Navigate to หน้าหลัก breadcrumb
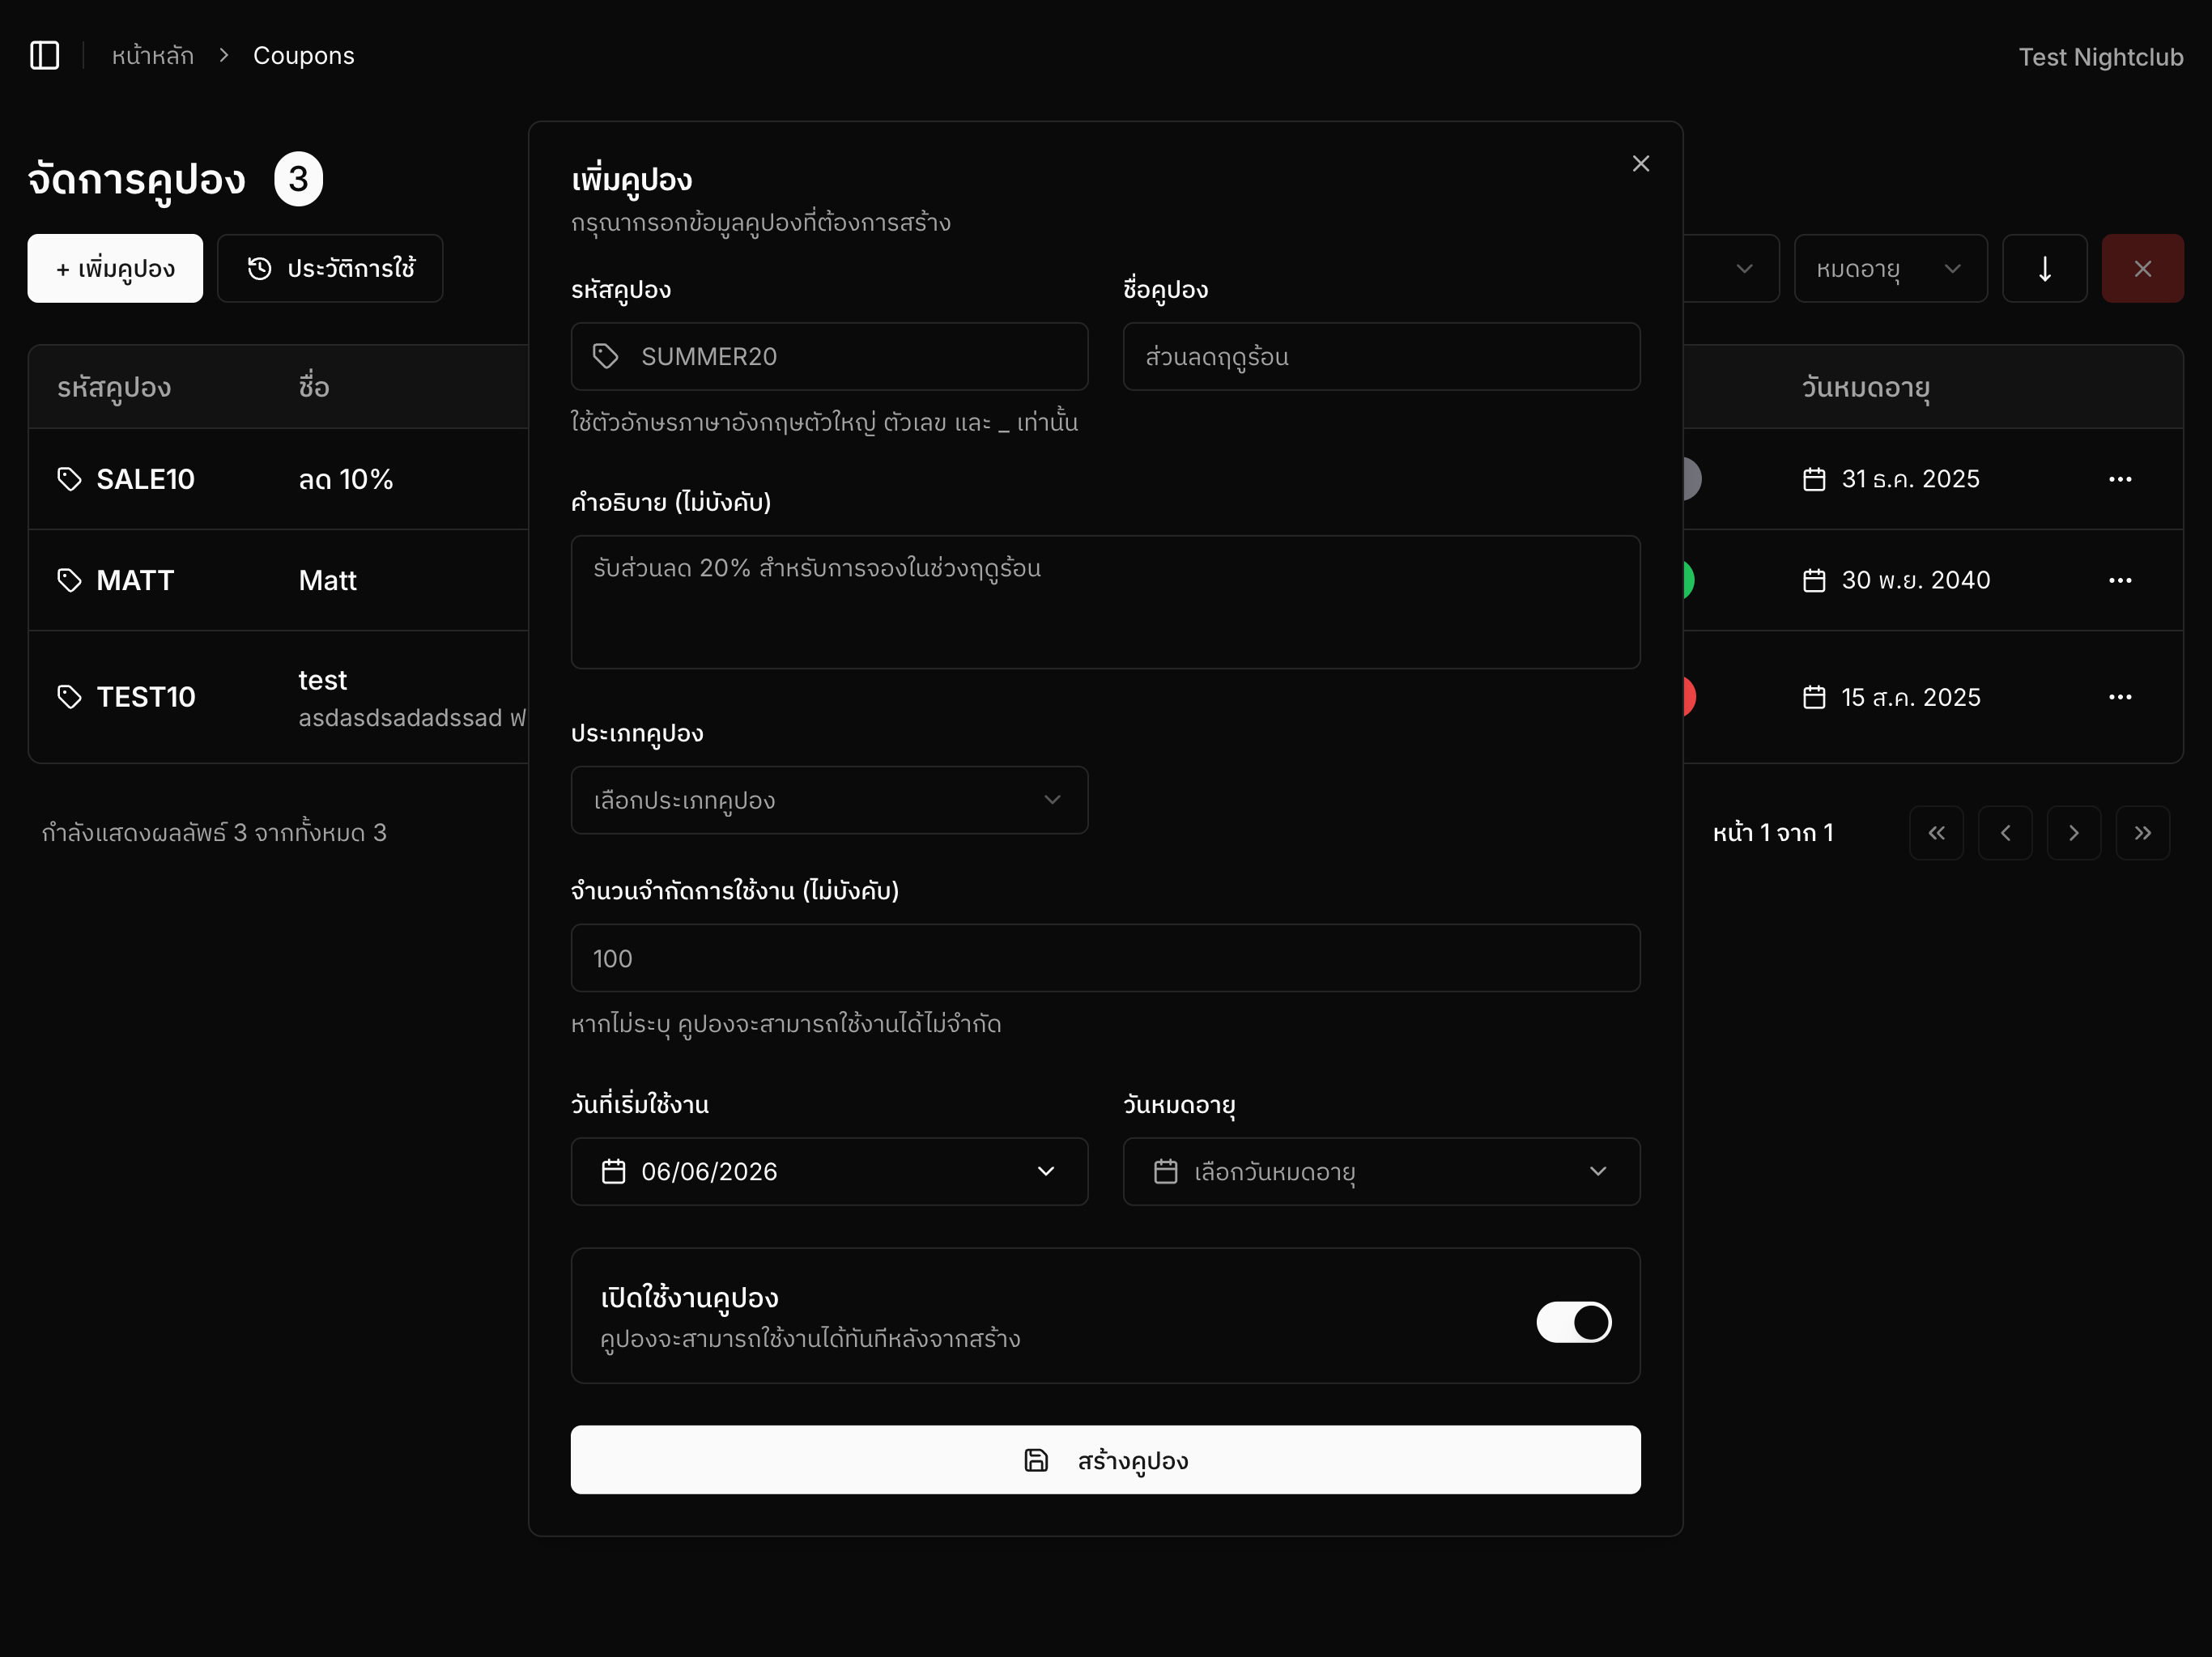Screen dimensions: 2212x1657 [x=153, y=56]
